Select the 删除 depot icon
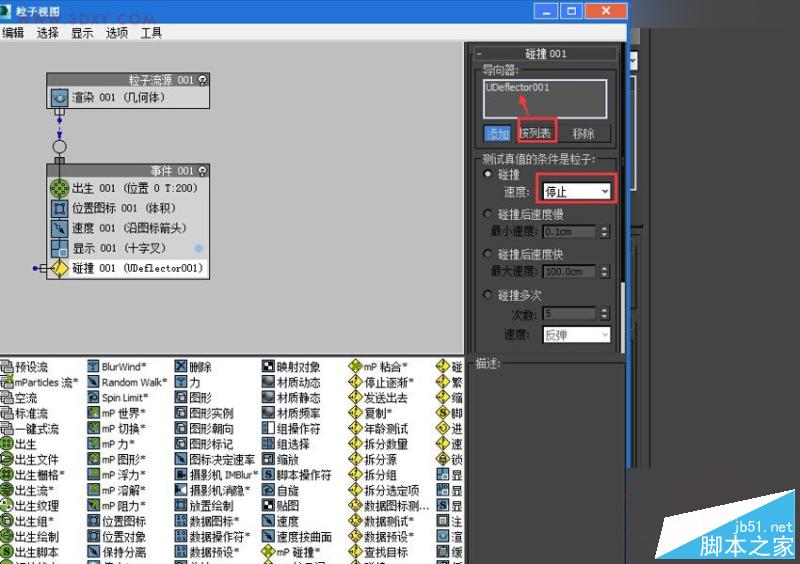The image size is (800, 564). pyautogui.click(x=181, y=366)
